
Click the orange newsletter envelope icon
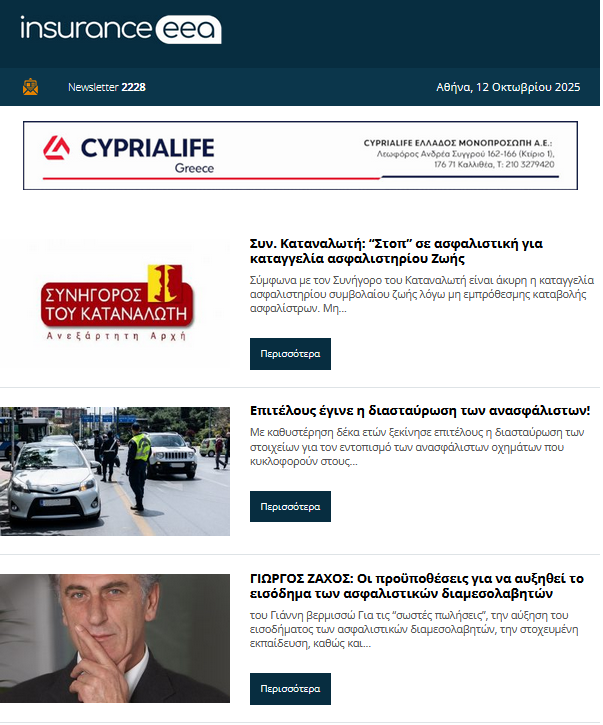pos(31,87)
